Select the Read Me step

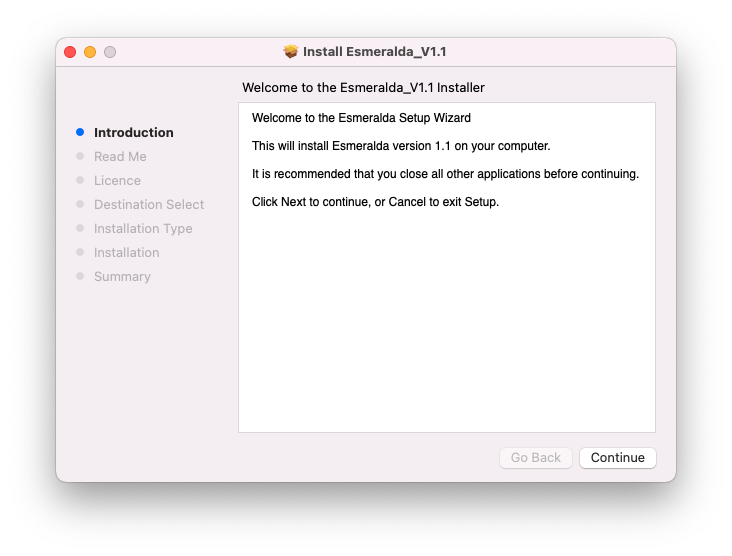tap(120, 156)
